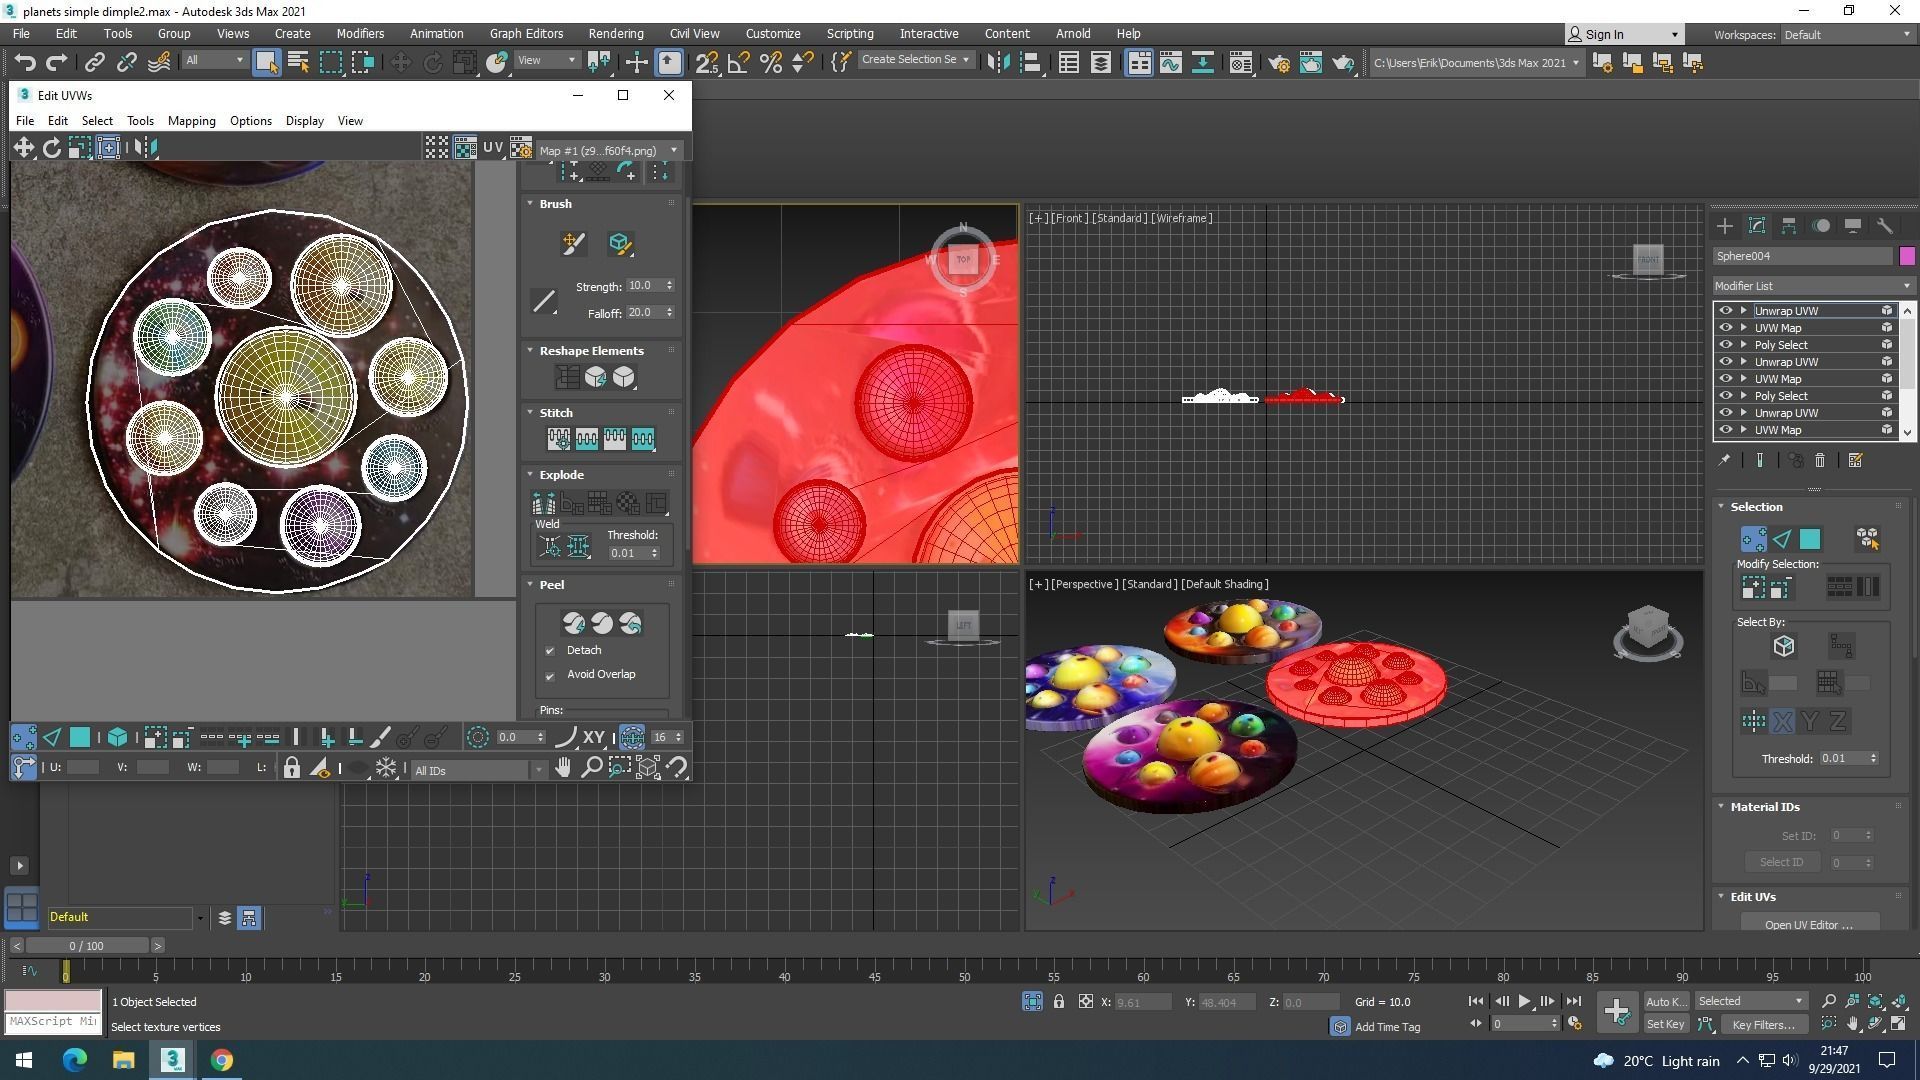Click the first Stitch tool icon
1920x1080 pixels.
pos(560,438)
